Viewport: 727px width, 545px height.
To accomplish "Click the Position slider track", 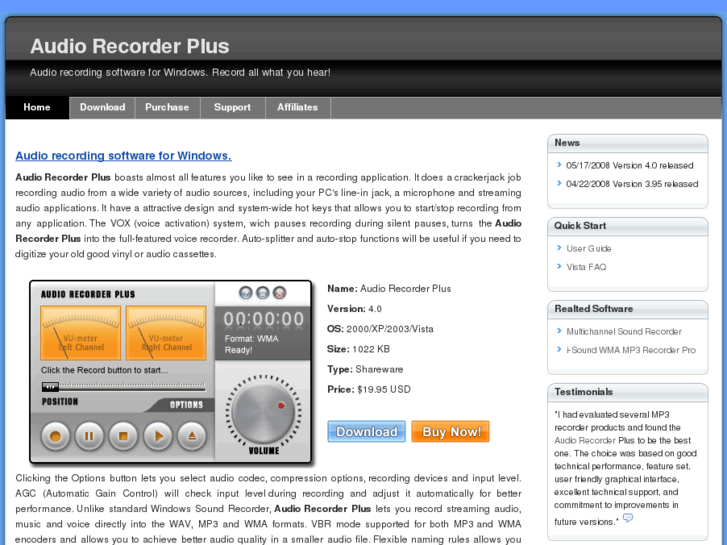I will tap(123, 386).
